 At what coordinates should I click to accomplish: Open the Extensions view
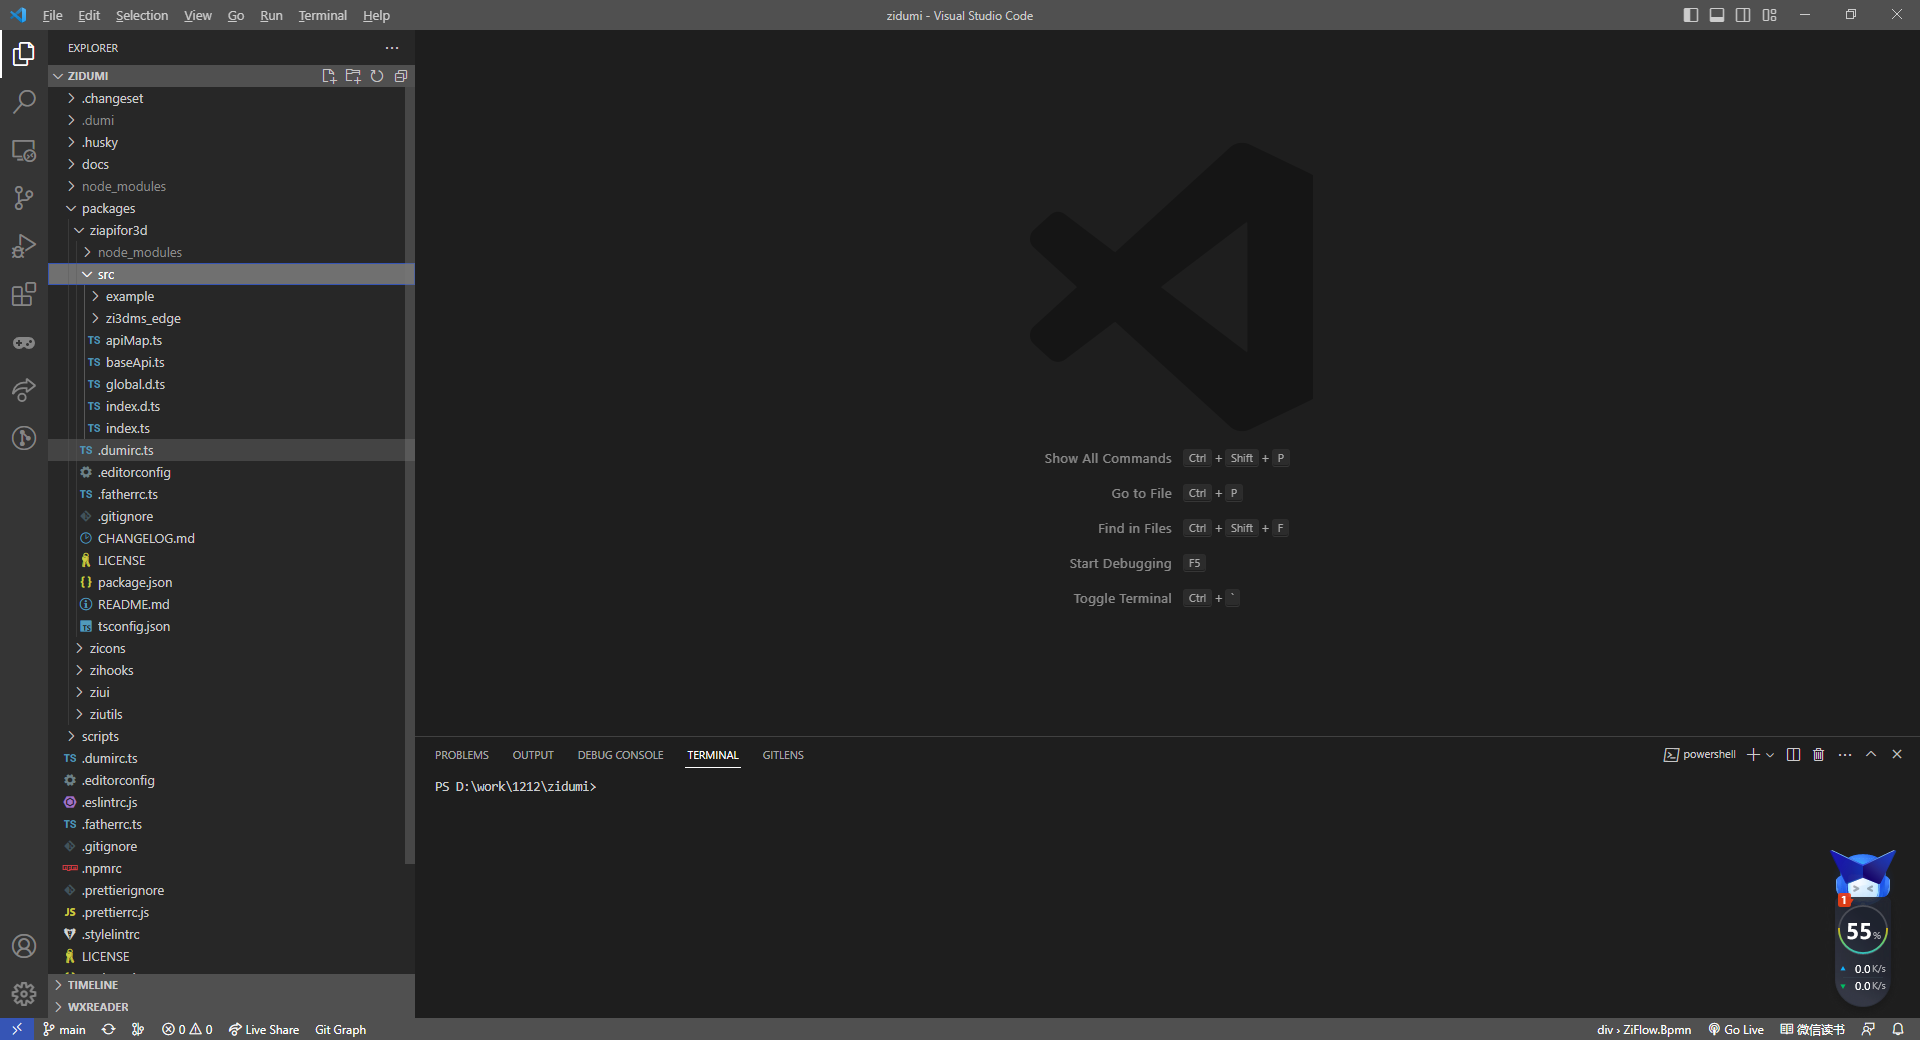click(x=24, y=294)
